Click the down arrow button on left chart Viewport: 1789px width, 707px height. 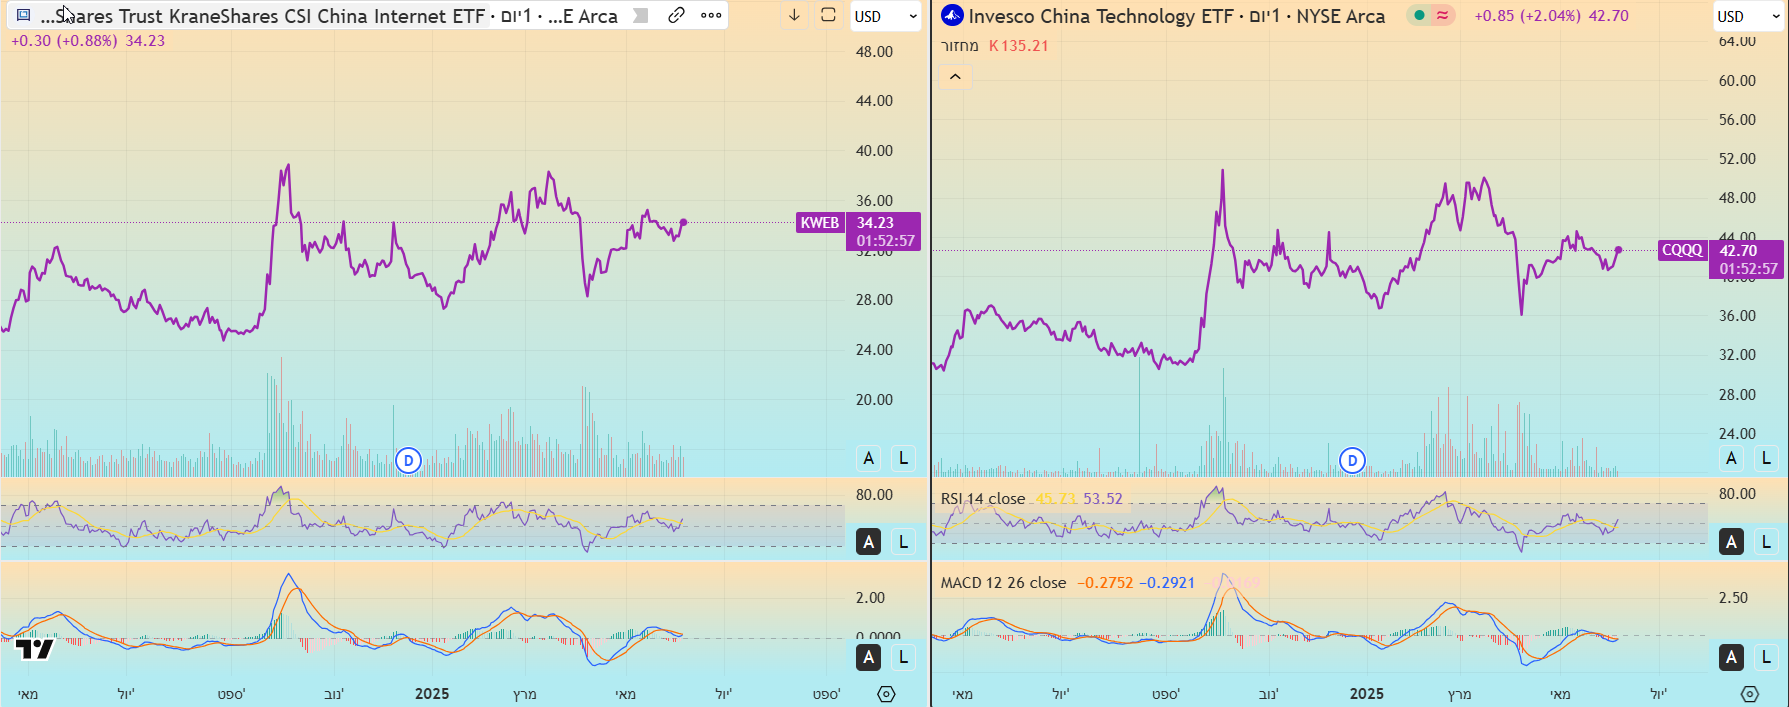794,15
